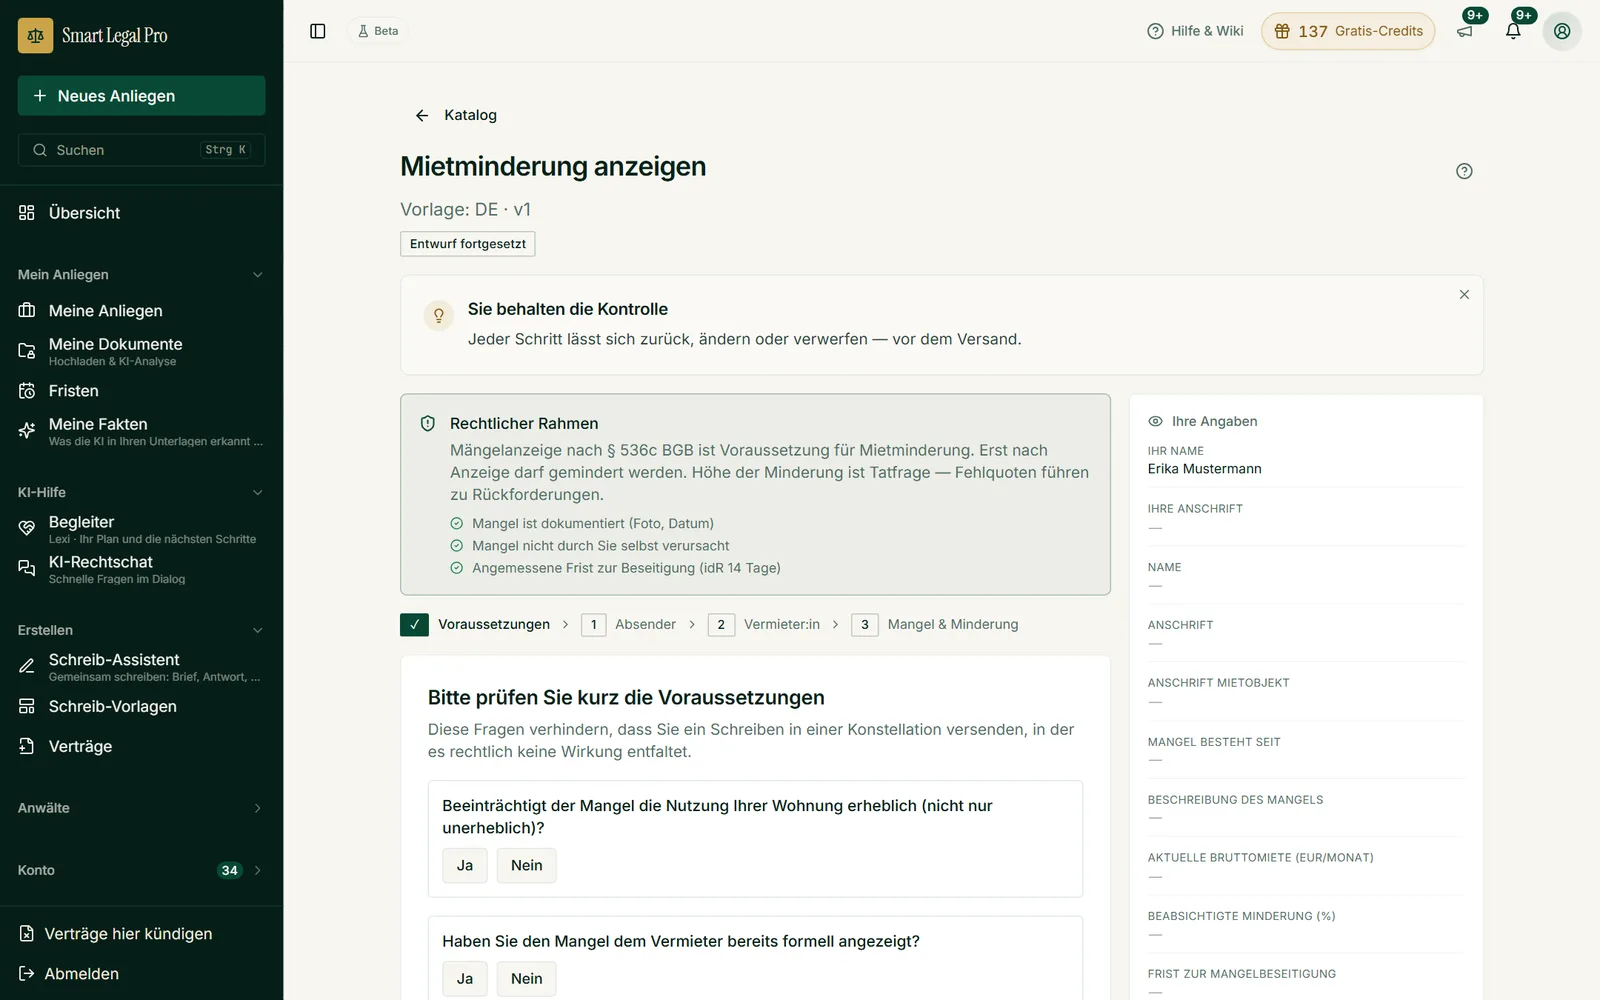
Task: Focus the Suchen search field
Action: pos(141,150)
